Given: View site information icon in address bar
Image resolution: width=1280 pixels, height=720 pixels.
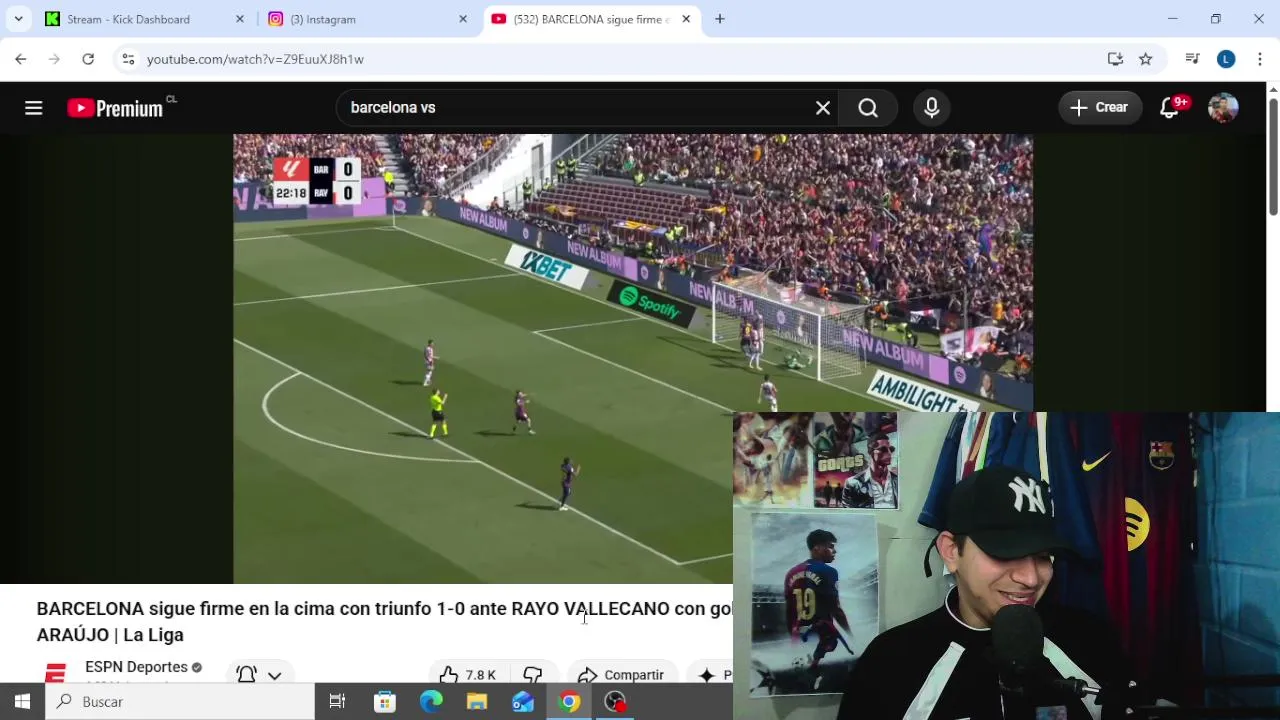Looking at the screenshot, I should [128, 59].
